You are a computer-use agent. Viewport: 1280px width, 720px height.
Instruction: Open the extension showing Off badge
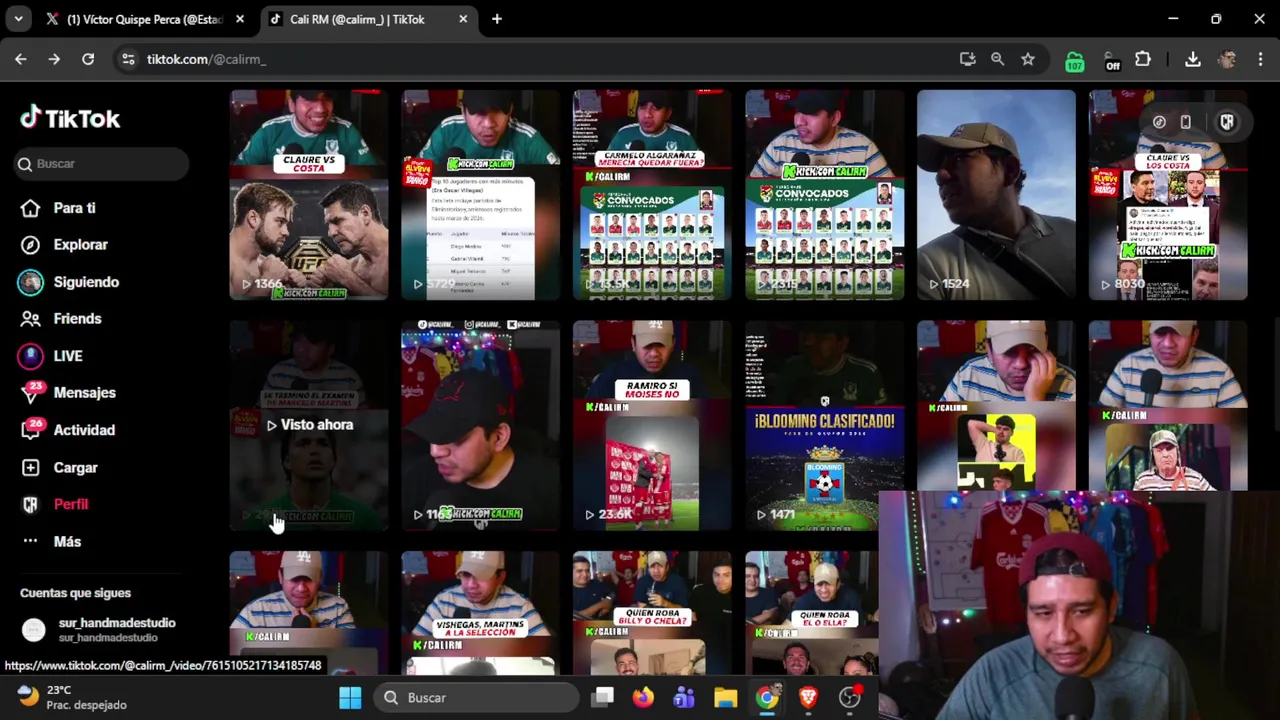coord(1111,60)
